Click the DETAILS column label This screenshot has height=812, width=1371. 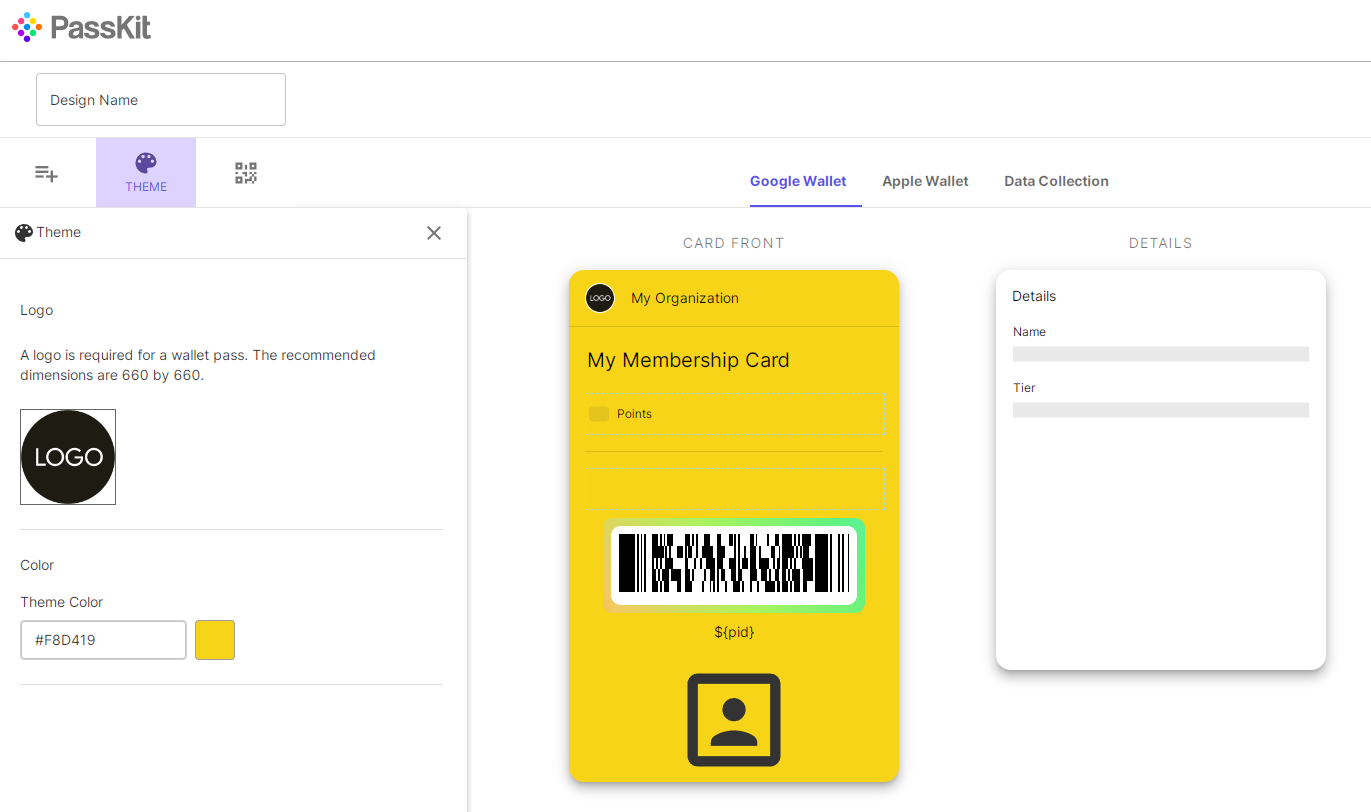click(1161, 243)
